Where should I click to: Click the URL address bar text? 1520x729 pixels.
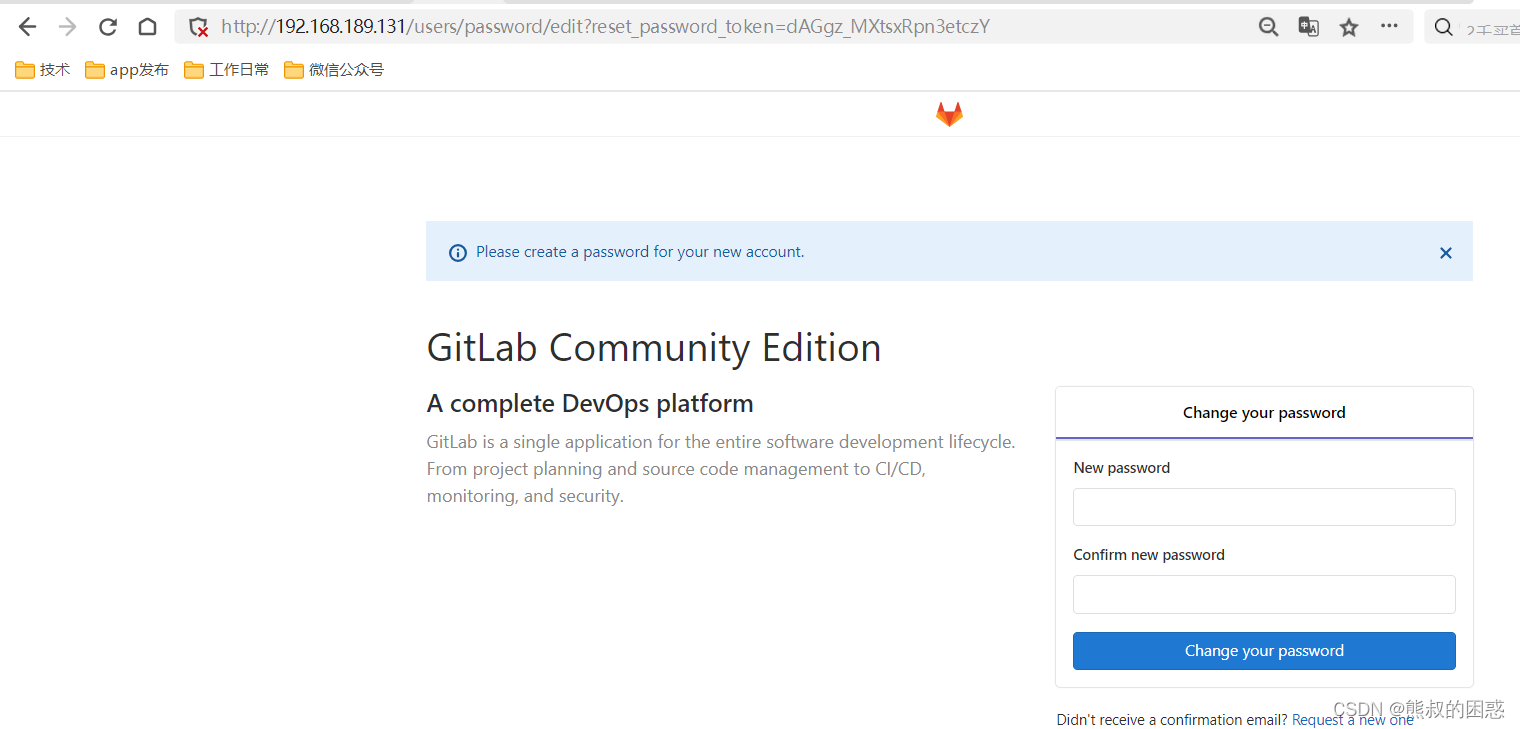click(x=605, y=27)
